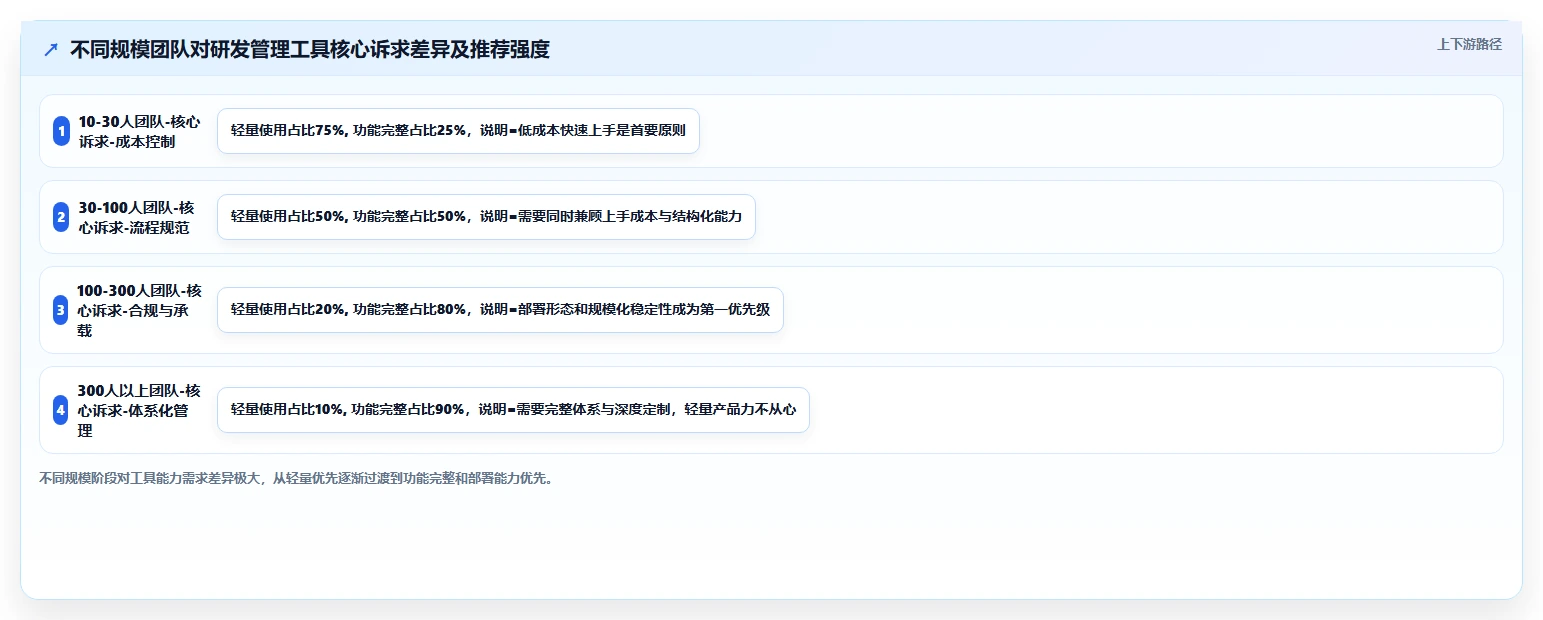The width and height of the screenshot is (1543, 620).
Task: Select the 300人以上团队-核心诉求-体系化管理 label
Action: coord(139,410)
